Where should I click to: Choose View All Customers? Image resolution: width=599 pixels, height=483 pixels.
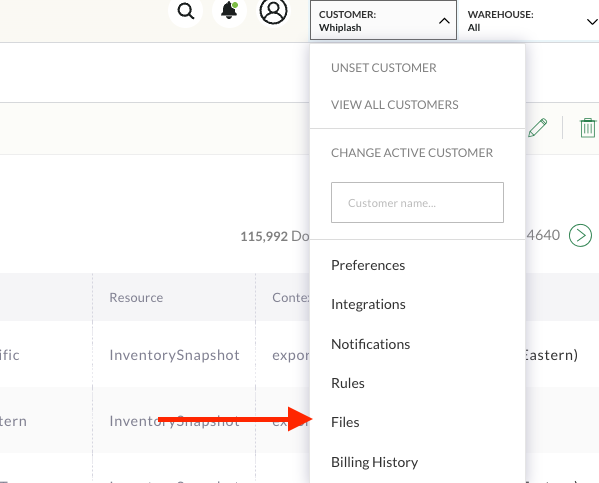coord(395,105)
